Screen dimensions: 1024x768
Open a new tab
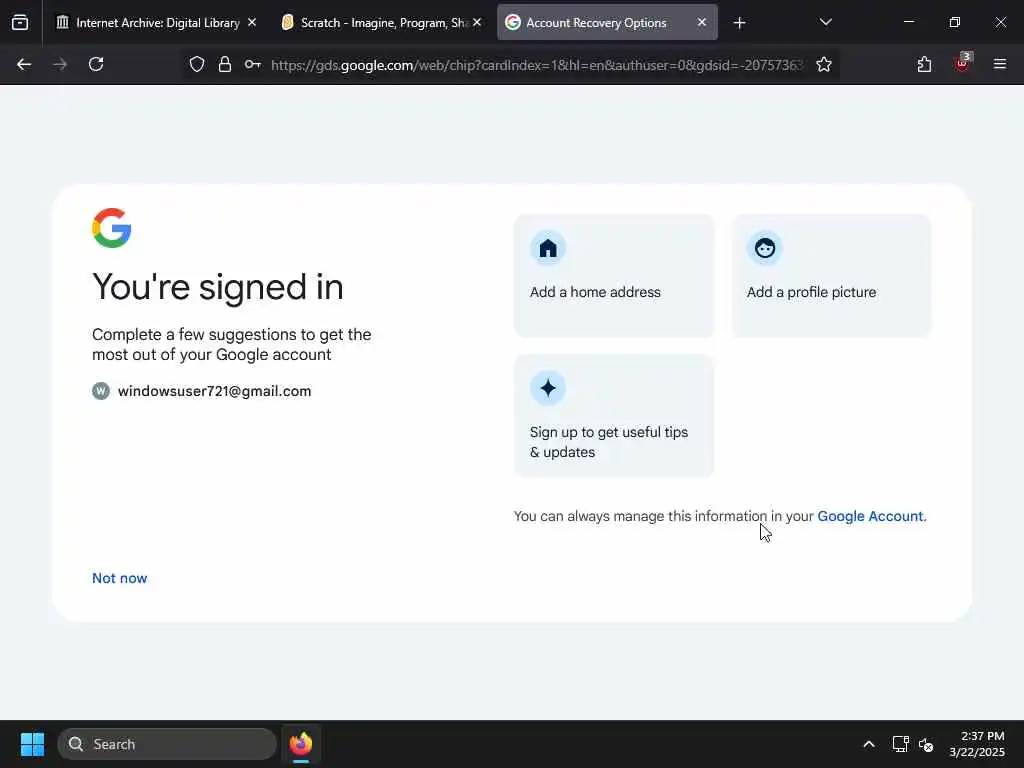click(x=739, y=23)
